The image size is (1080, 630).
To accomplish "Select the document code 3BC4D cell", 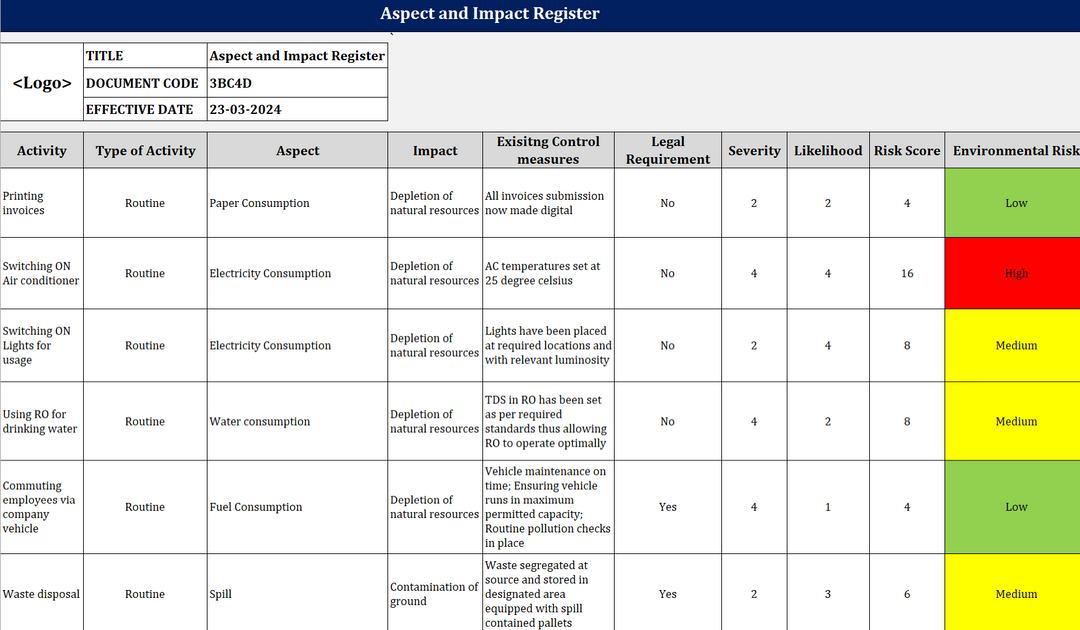I will coord(297,83).
